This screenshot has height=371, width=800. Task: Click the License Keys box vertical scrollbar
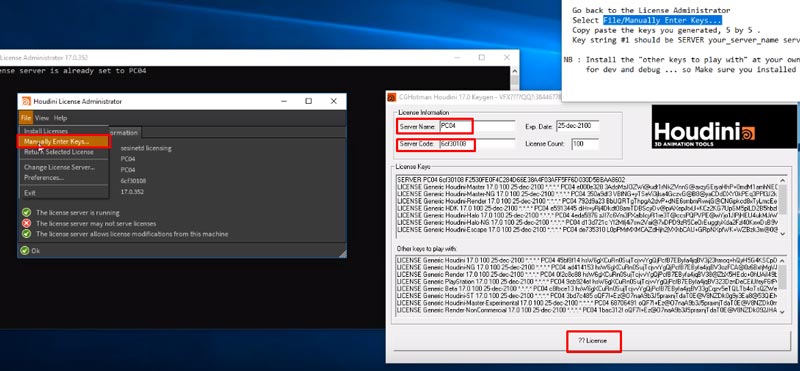[x=783, y=206]
